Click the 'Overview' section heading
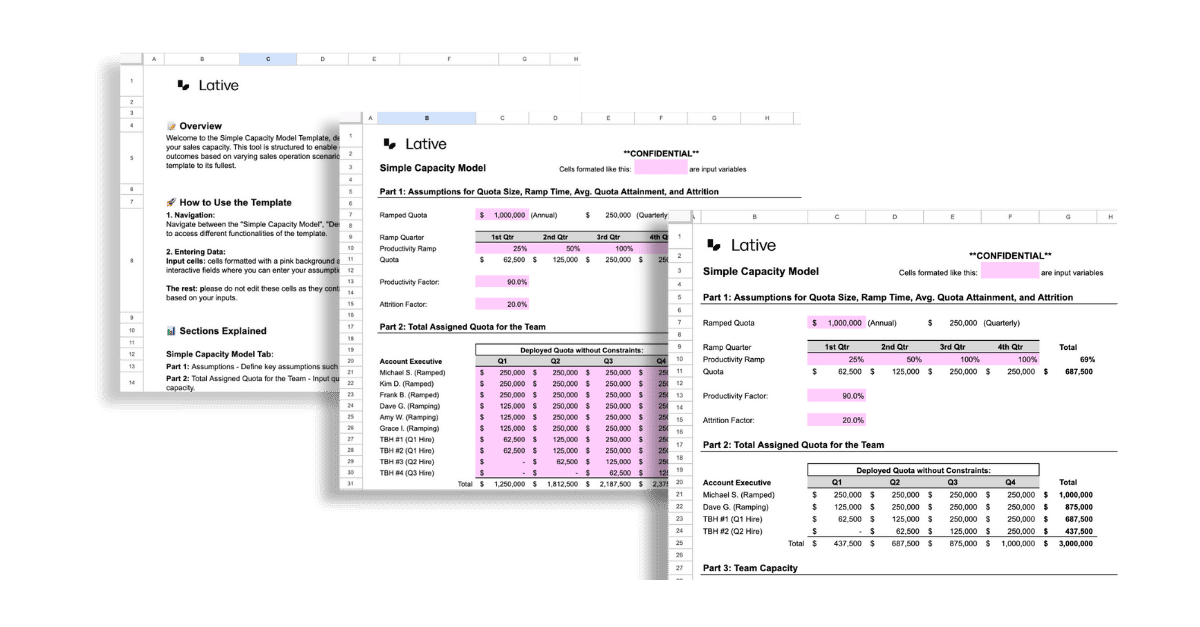 pyautogui.click(x=192, y=125)
